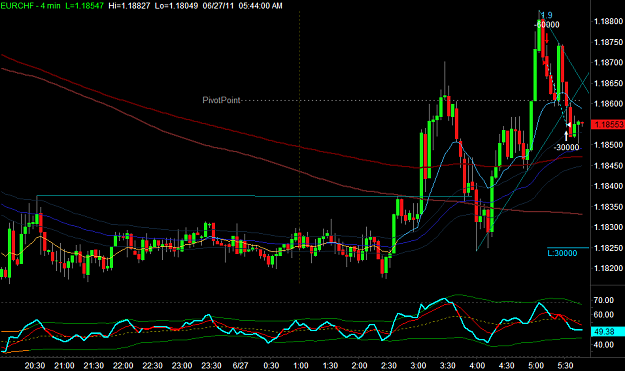Click the 20:30 time axis label

coord(35,365)
